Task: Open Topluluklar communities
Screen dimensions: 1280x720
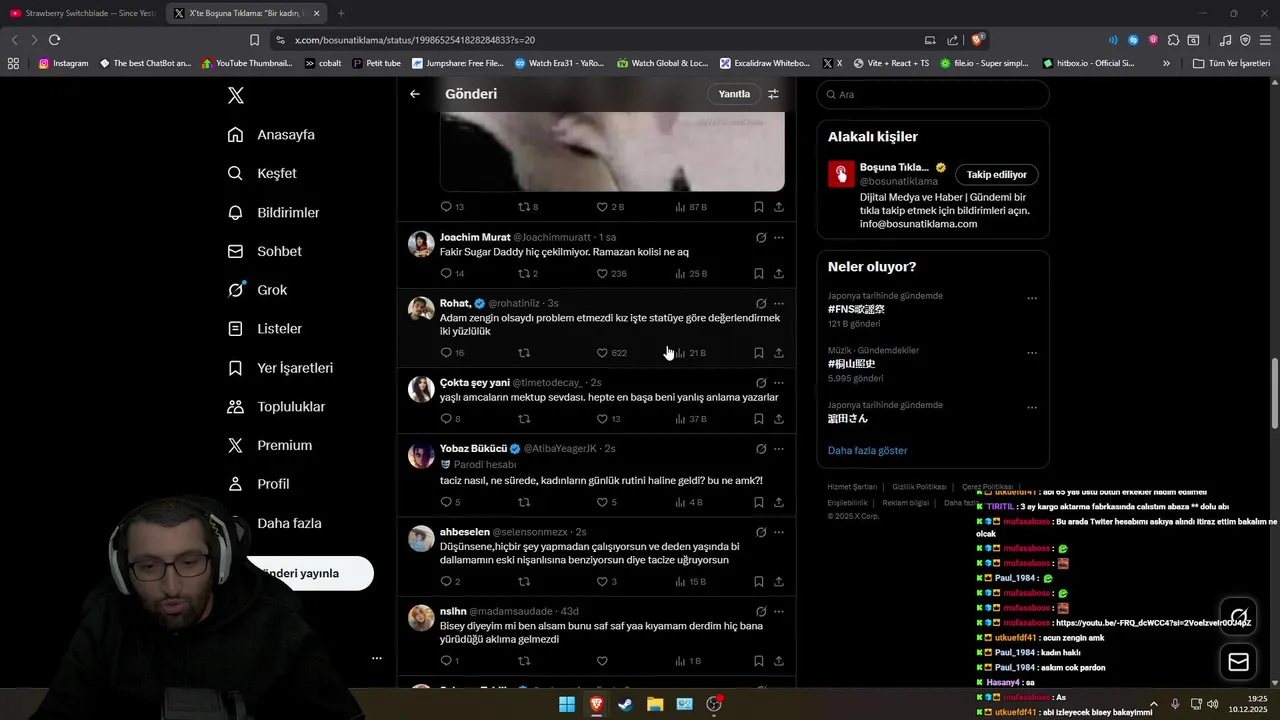Action: [x=276, y=406]
